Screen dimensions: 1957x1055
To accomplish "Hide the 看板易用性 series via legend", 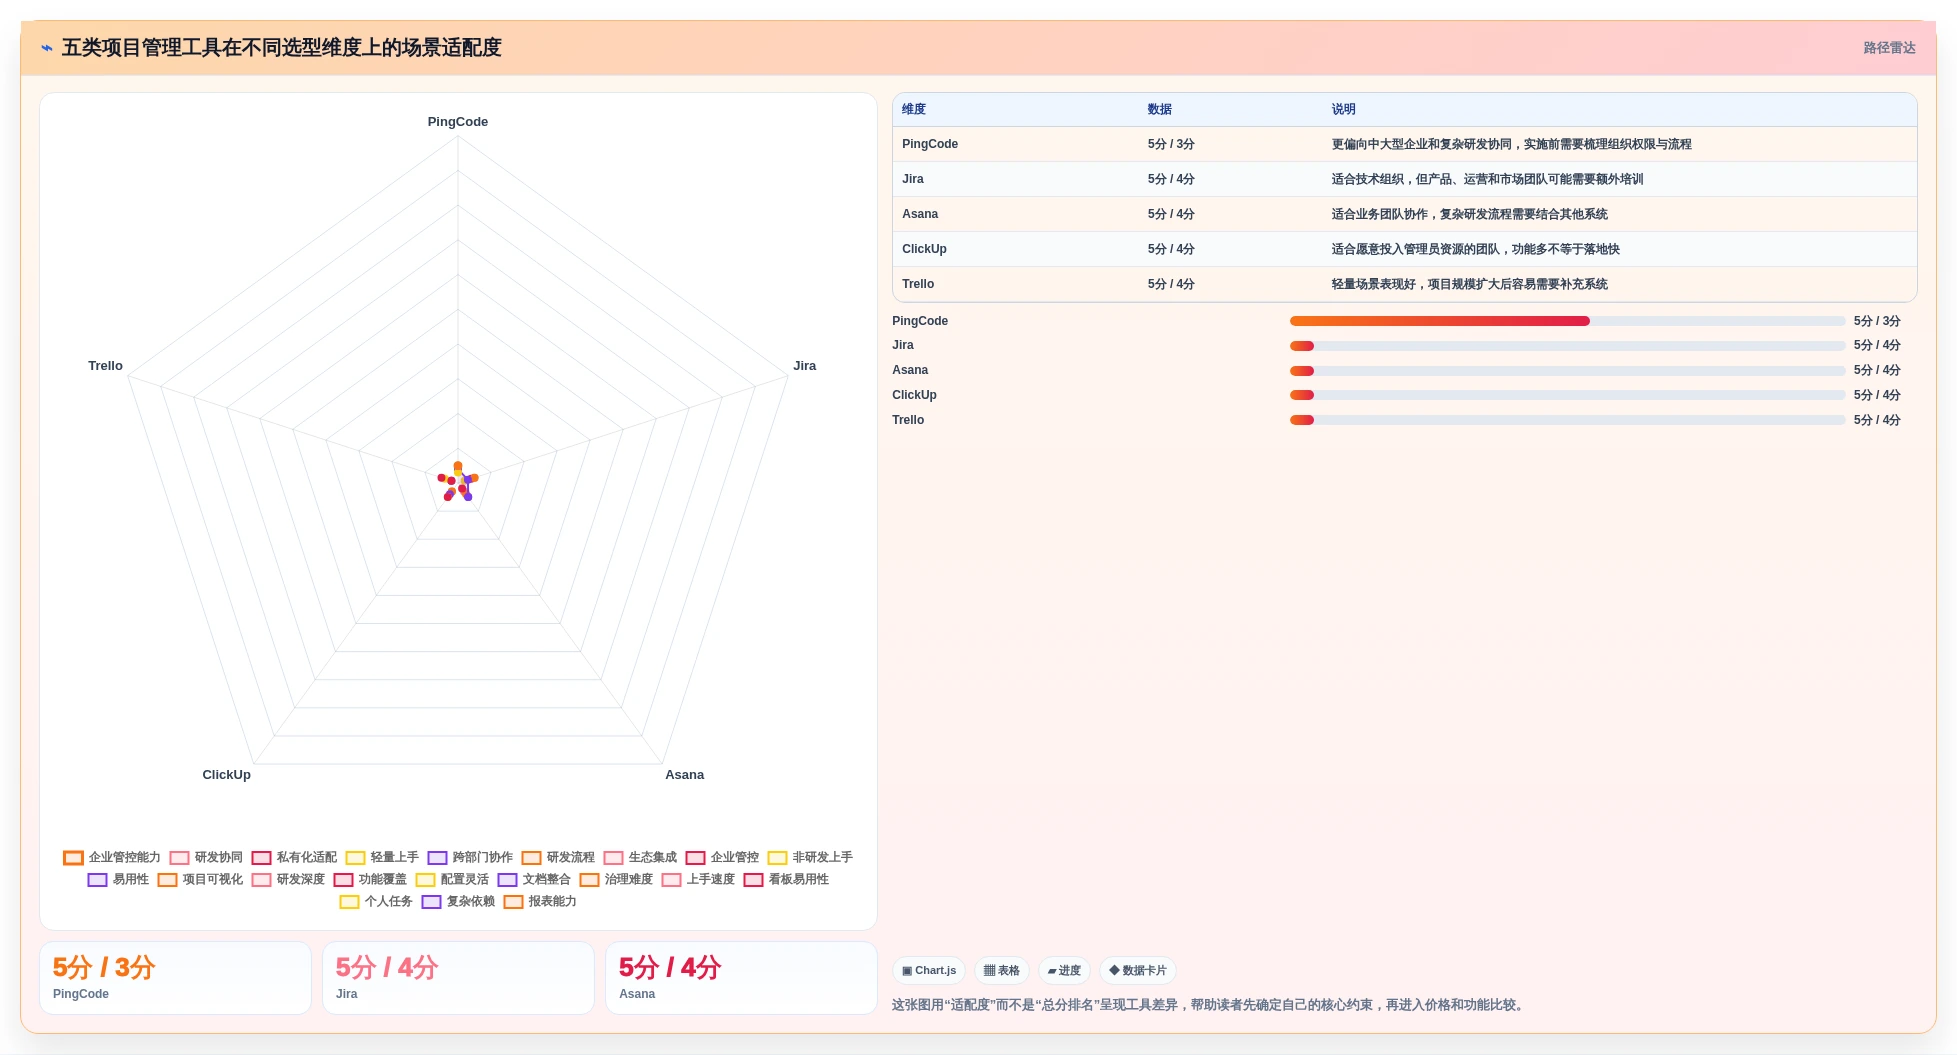I will point(786,880).
